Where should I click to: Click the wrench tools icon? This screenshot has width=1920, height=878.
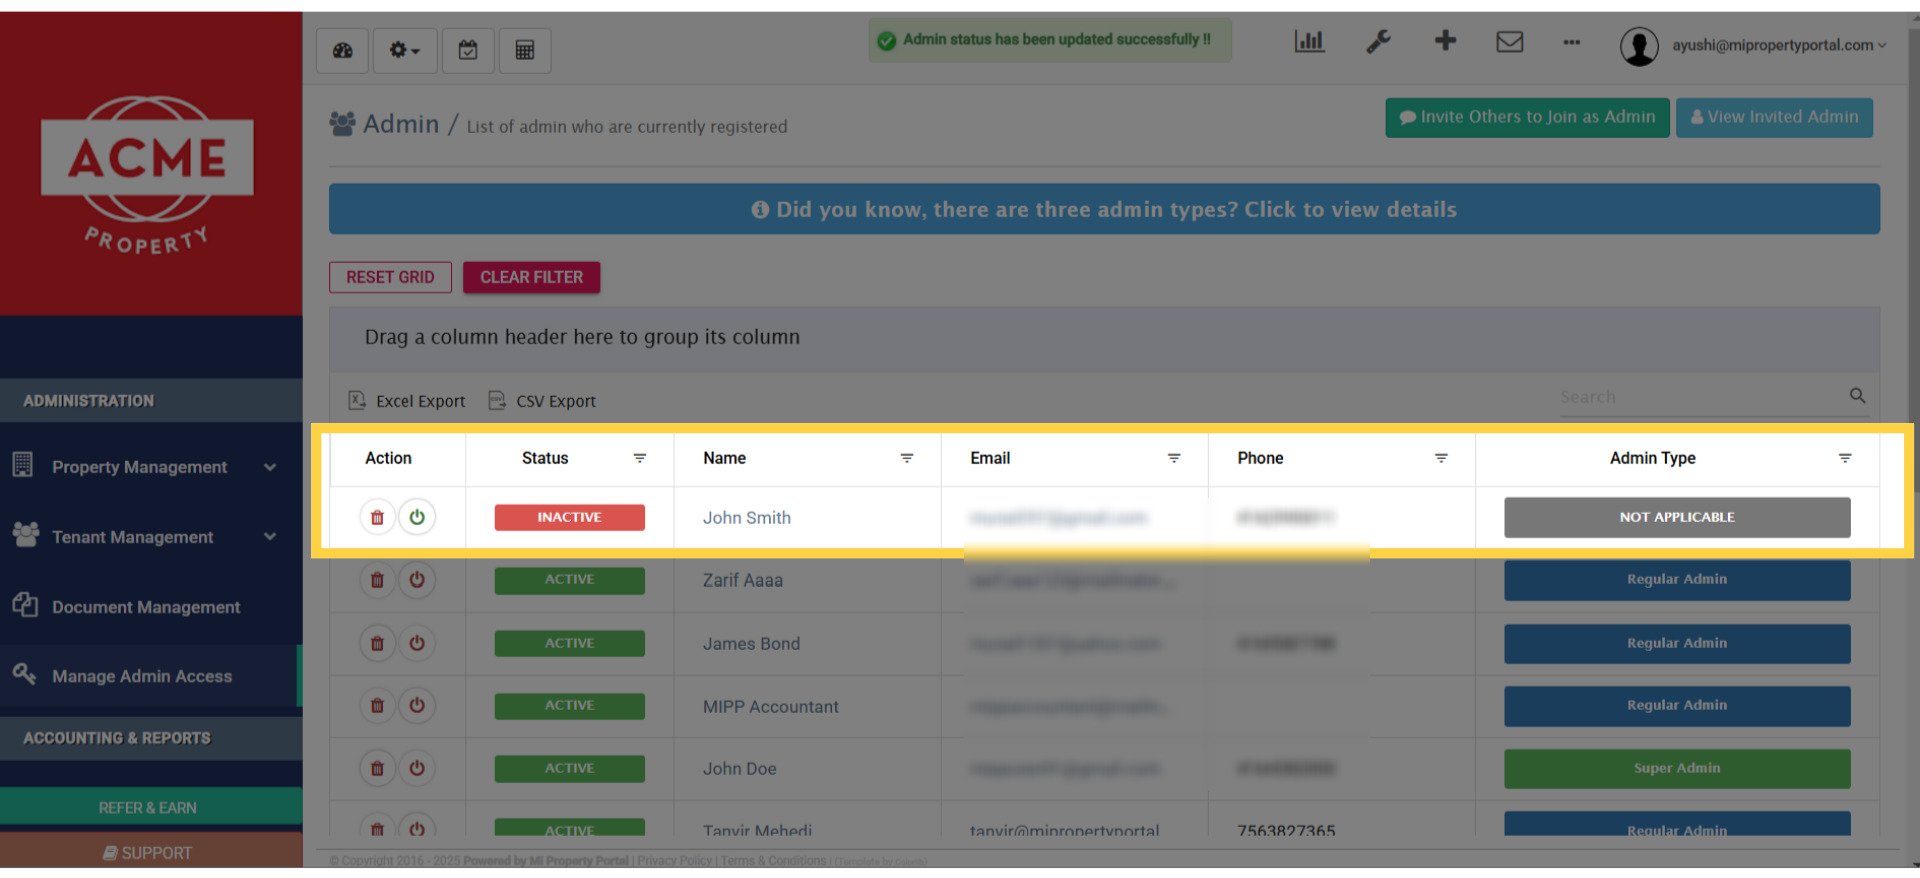[x=1378, y=41]
